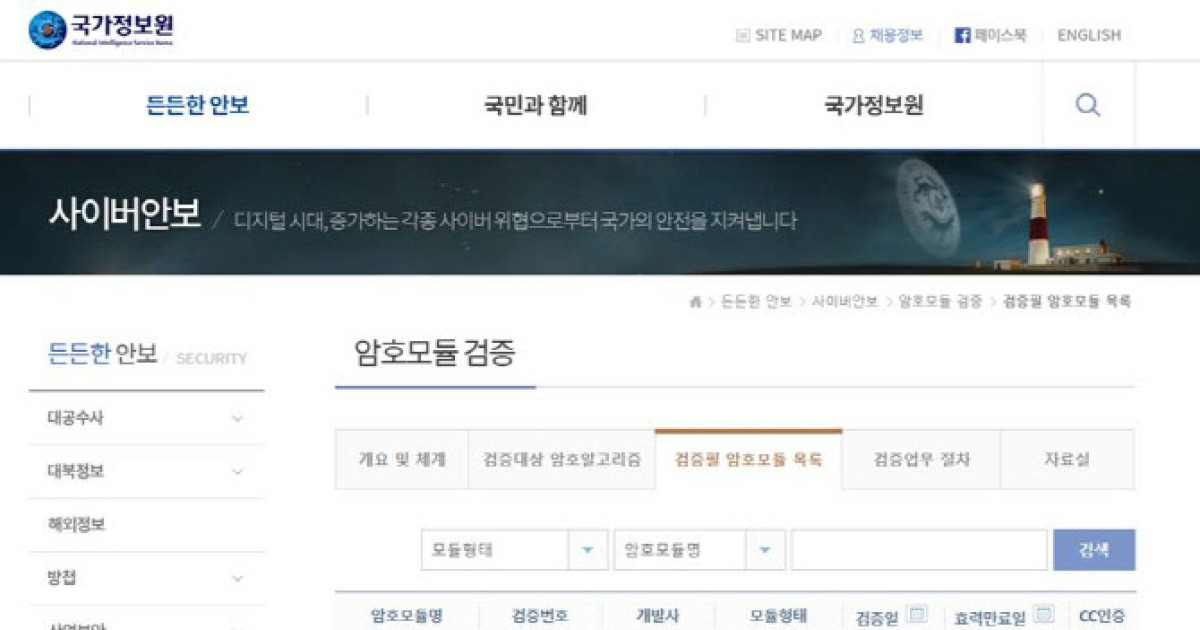Click the 검색 search button

(1094, 549)
